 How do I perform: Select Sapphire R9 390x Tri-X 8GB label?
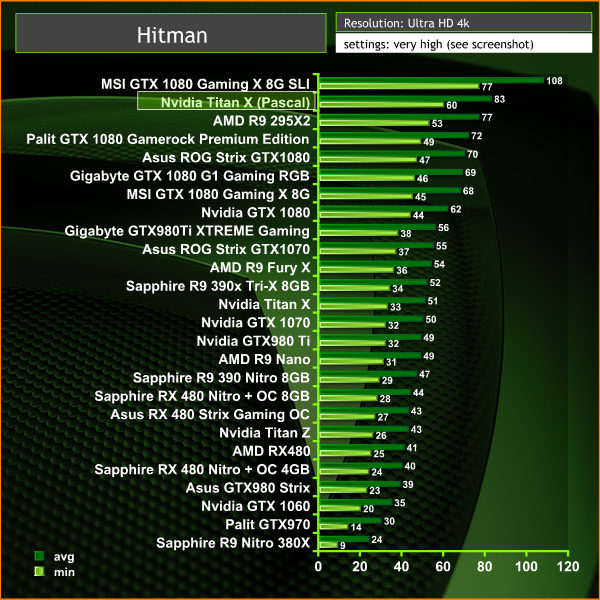pos(218,286)
